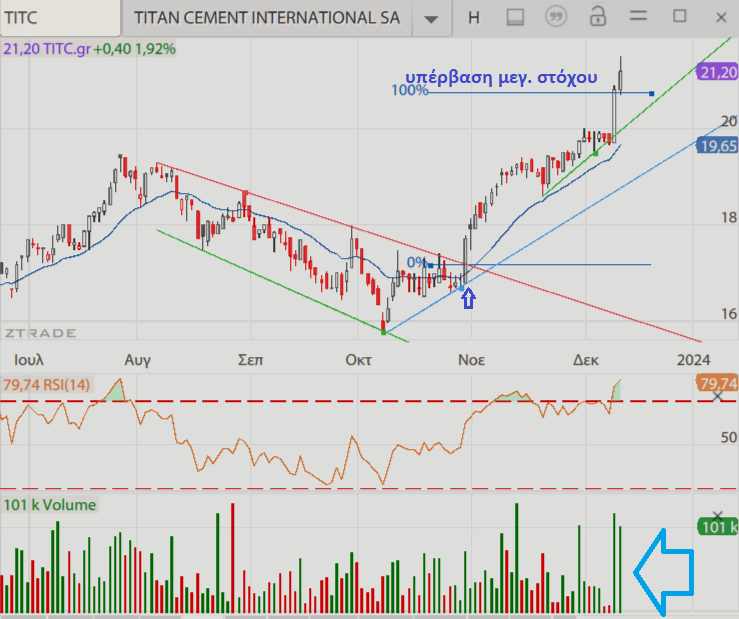Close the chart window
The height and width of the screenshot is (619, 739).
point(721,18)
